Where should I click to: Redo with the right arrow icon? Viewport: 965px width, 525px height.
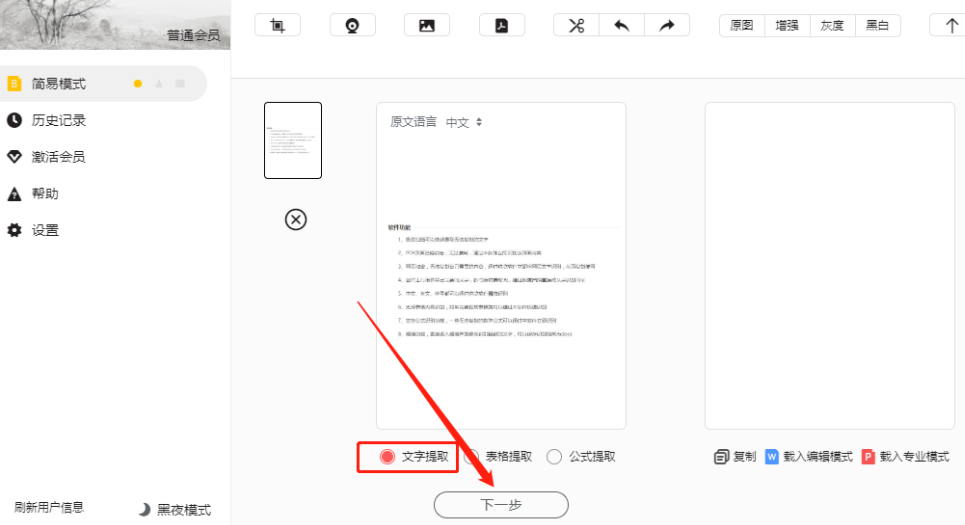pos(667,25)
